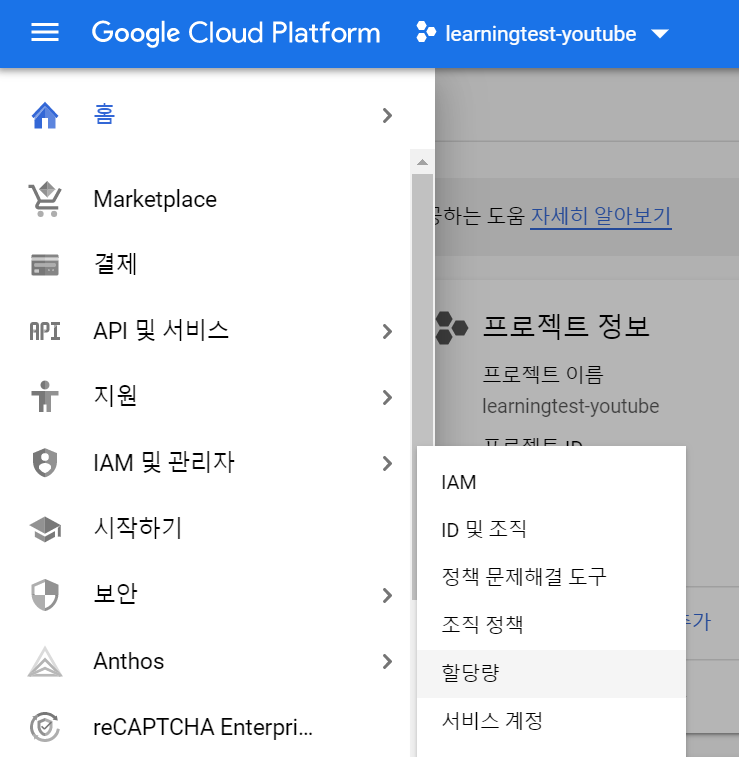Click the 지원 support person icon
Viewport: 739px width, 757px height.
point(45,397)
